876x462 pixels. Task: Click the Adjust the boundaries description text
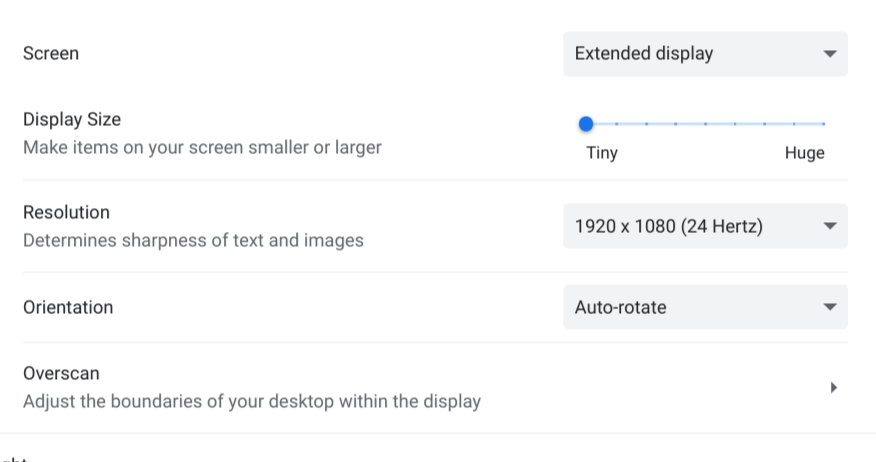pyautogui.click(x=252, y=402)
